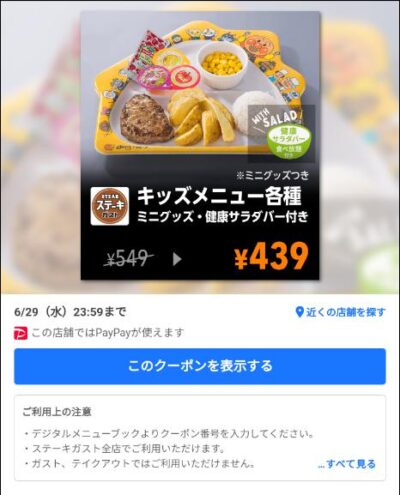Click the デジタルメニューブック usage note line
This screenshot has width=400, height=495.
(169, 434)
